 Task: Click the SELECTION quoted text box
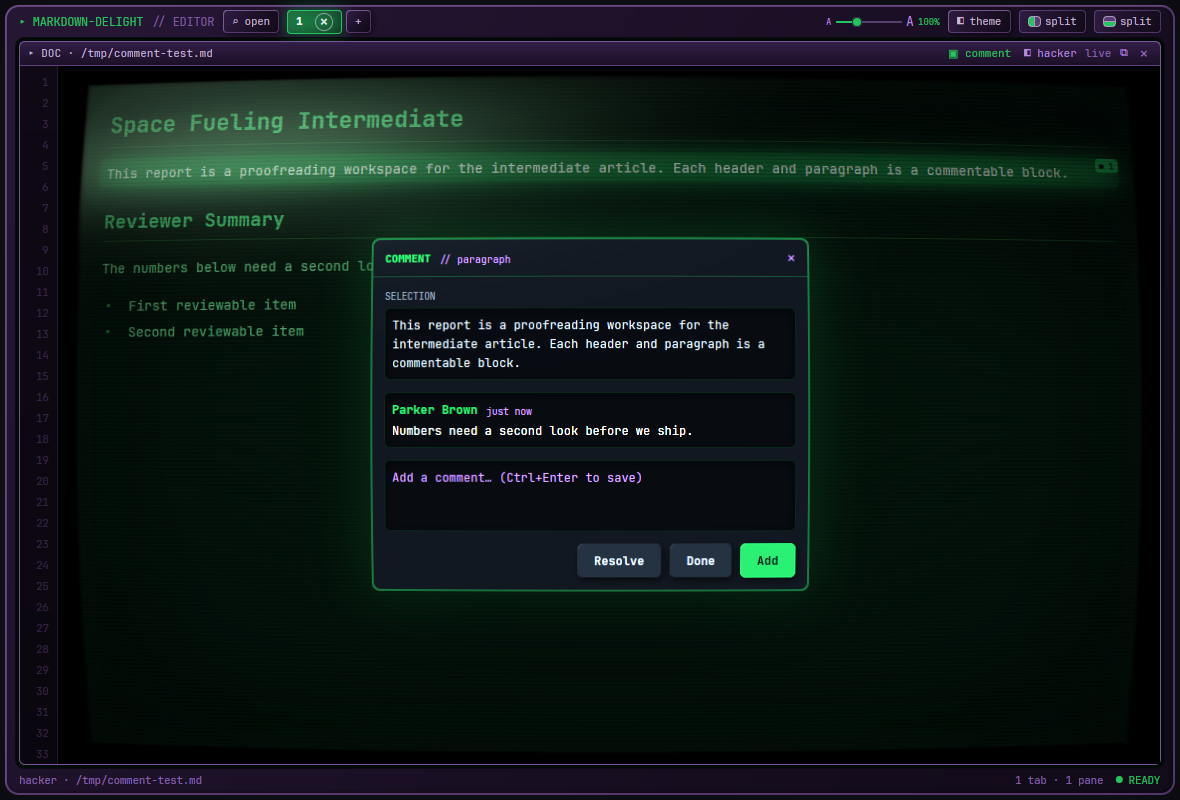click(590, 344)
